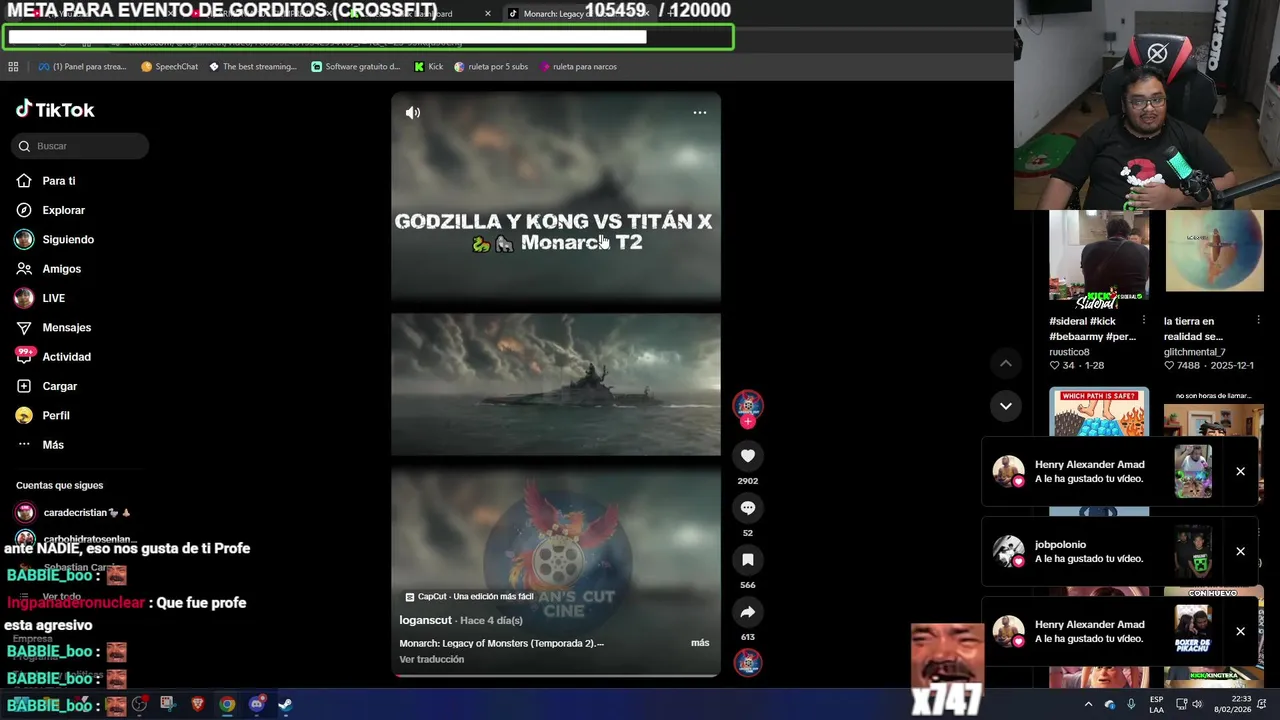This screenshot has height=720, width=1280.
Task: Open Brave browser from the taskbar
Action: (197, 704)
